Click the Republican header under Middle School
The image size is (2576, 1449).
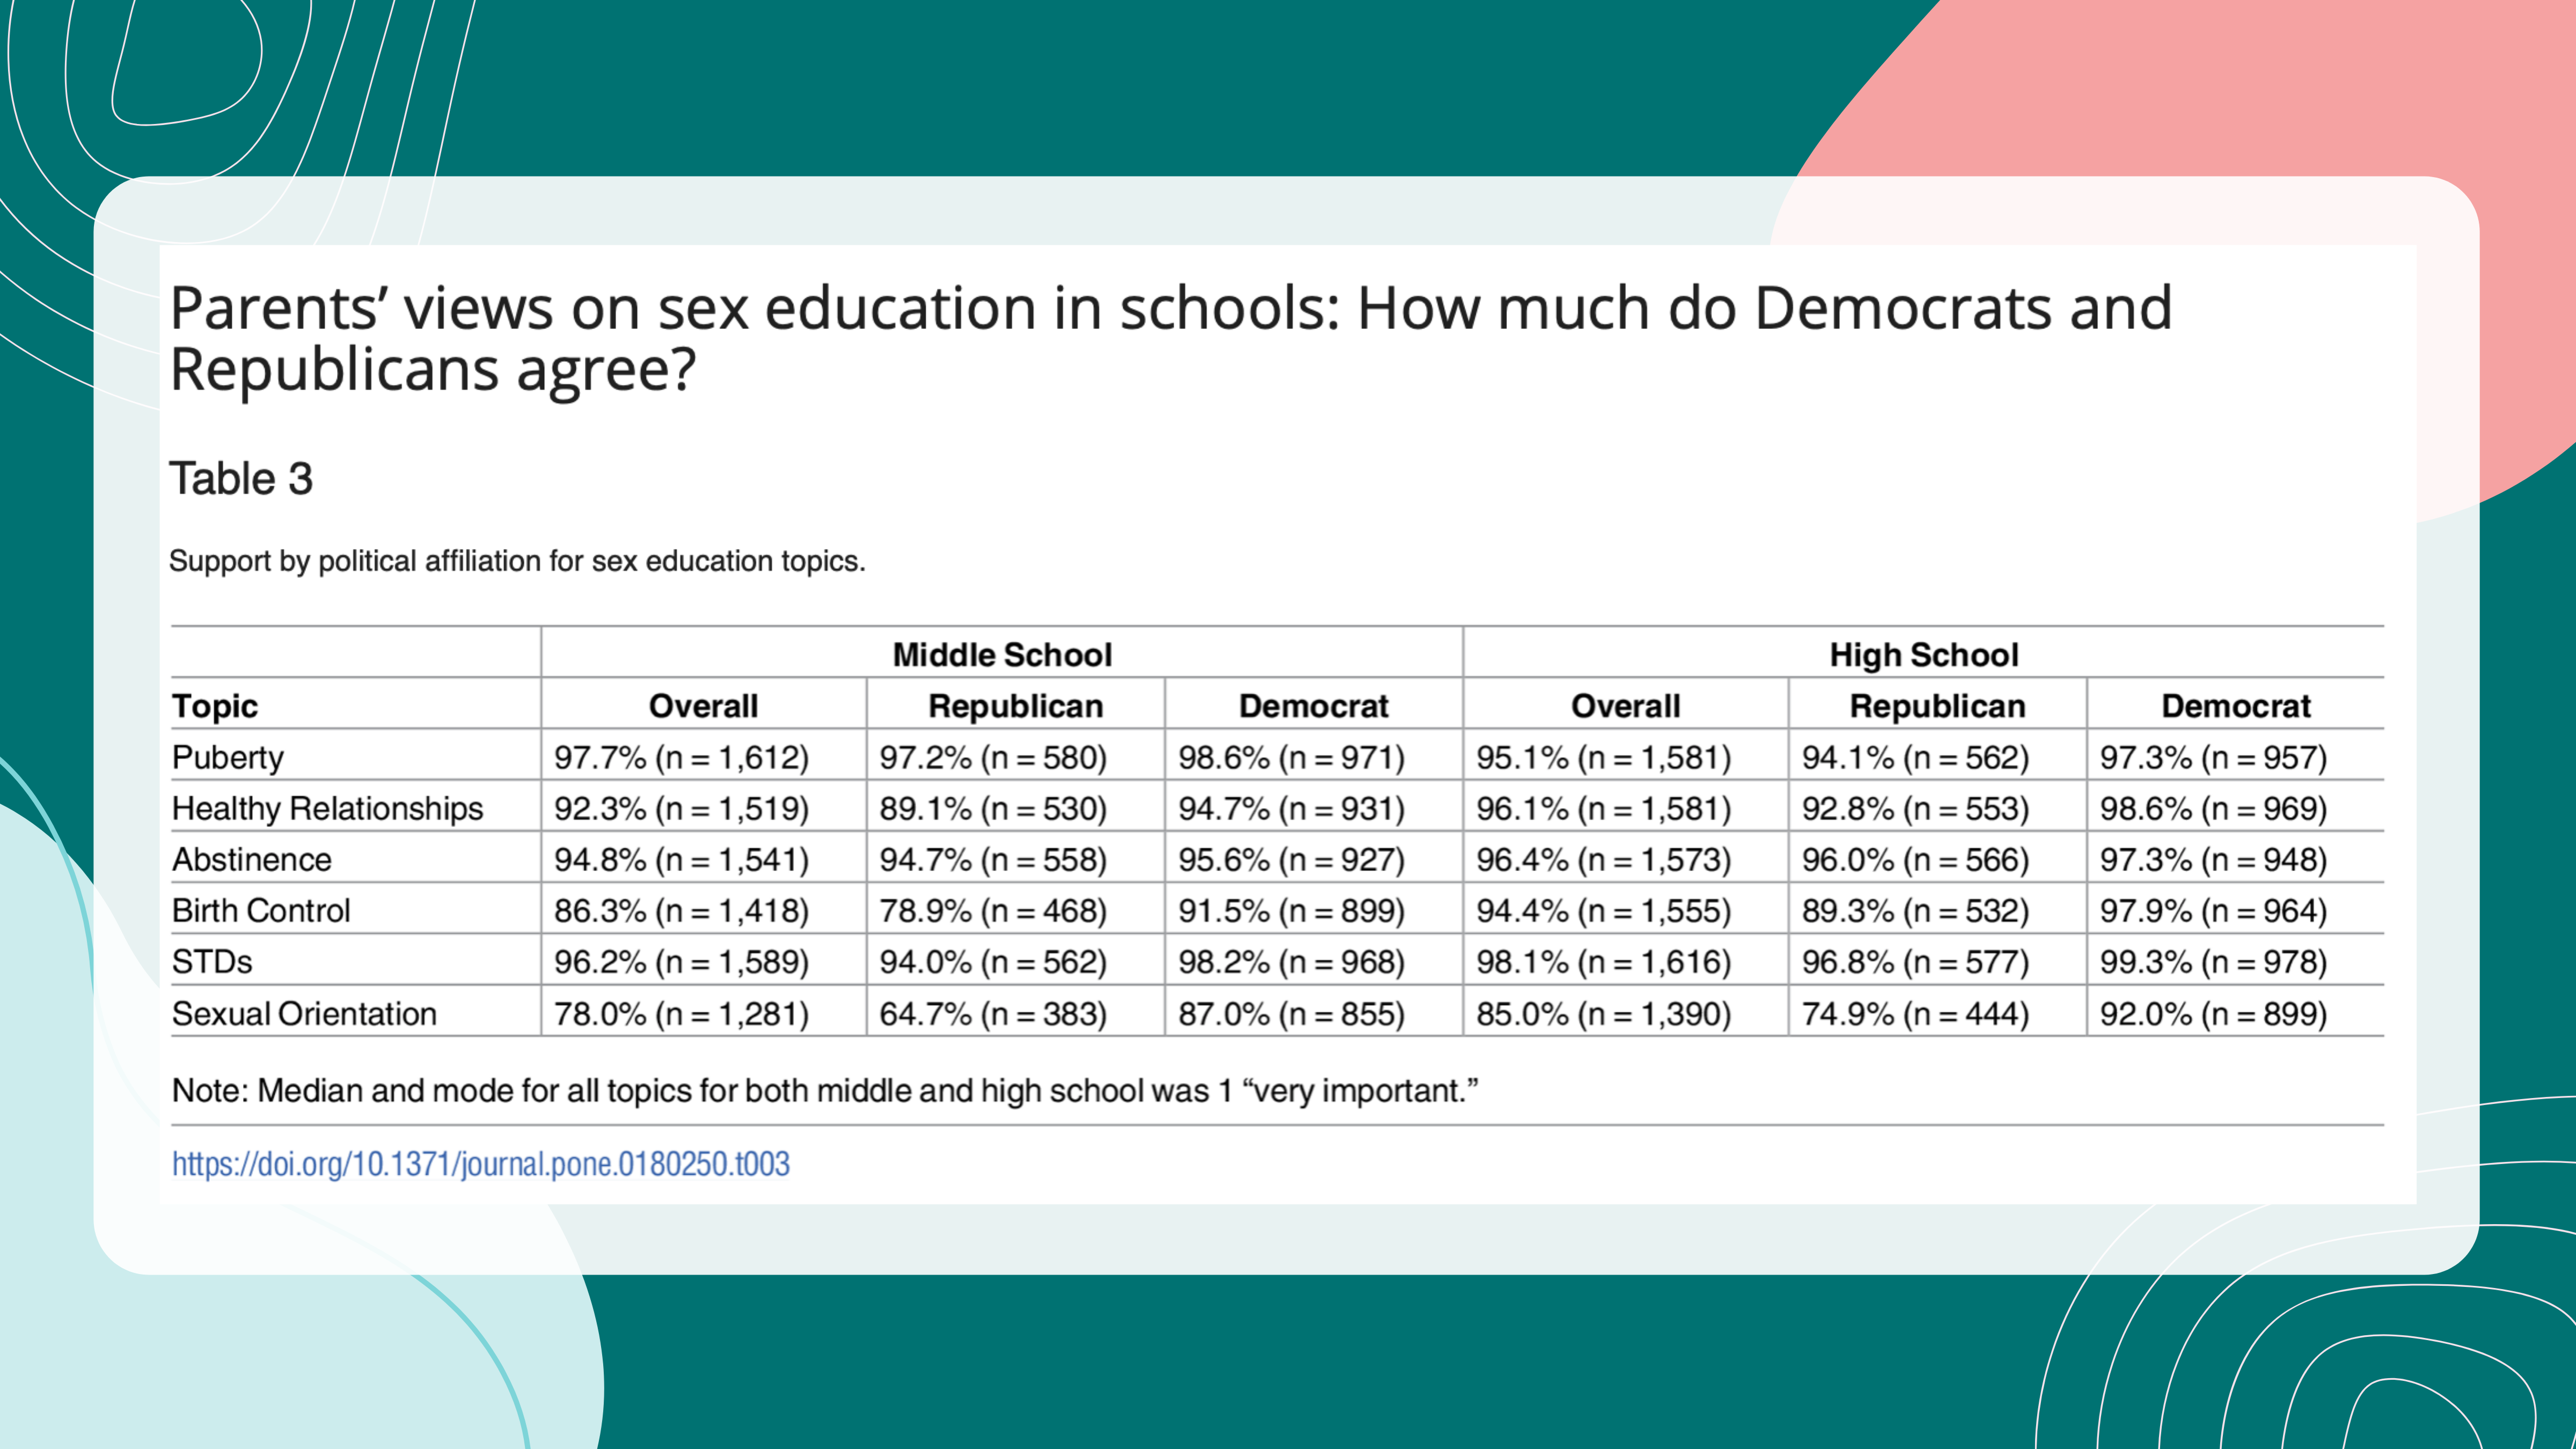(1015, 706)
